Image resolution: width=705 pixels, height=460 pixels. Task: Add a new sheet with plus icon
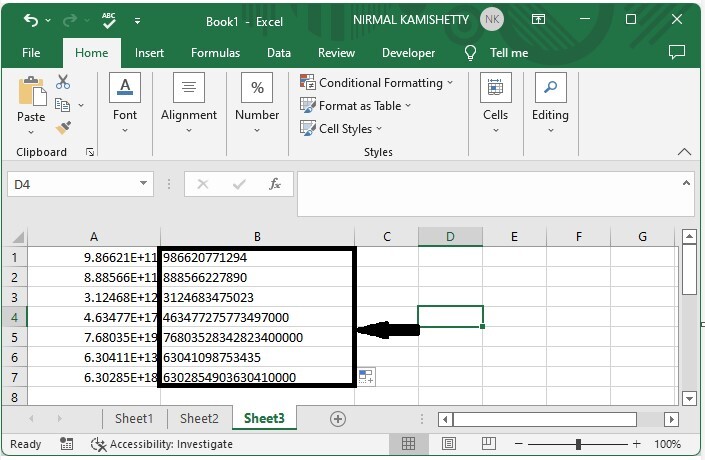click(338, 419)
